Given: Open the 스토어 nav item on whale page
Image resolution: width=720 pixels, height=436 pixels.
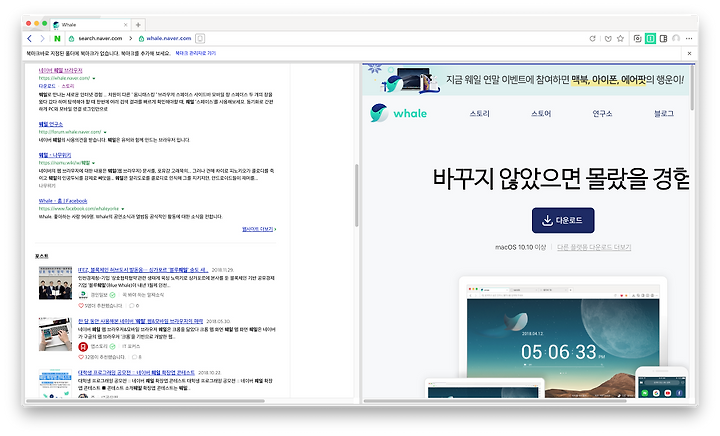Looking at the screenshot, I should click(x=541, y=113).
